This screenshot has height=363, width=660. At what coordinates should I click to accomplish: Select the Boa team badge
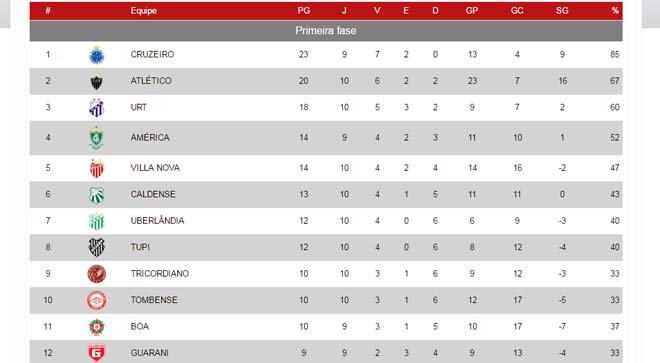click(x=97, y=327)
